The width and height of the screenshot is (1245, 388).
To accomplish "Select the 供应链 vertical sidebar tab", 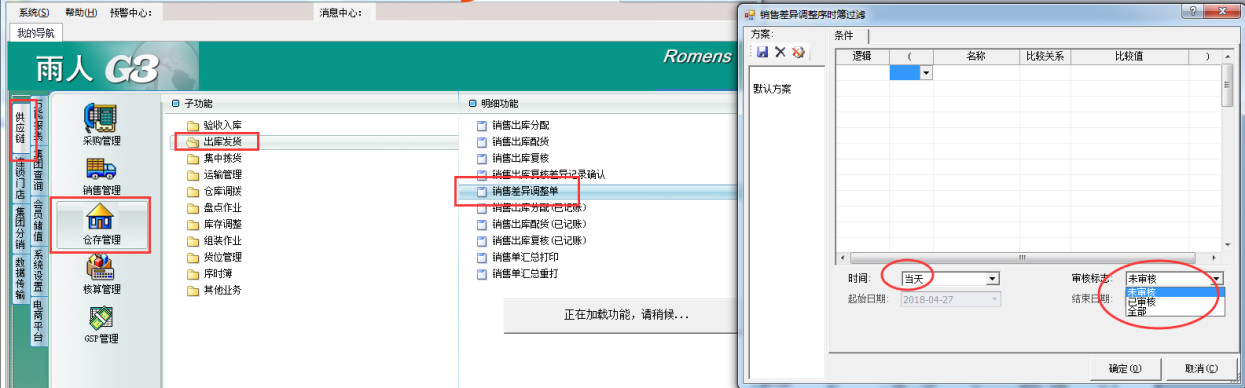I will (21, 127).
